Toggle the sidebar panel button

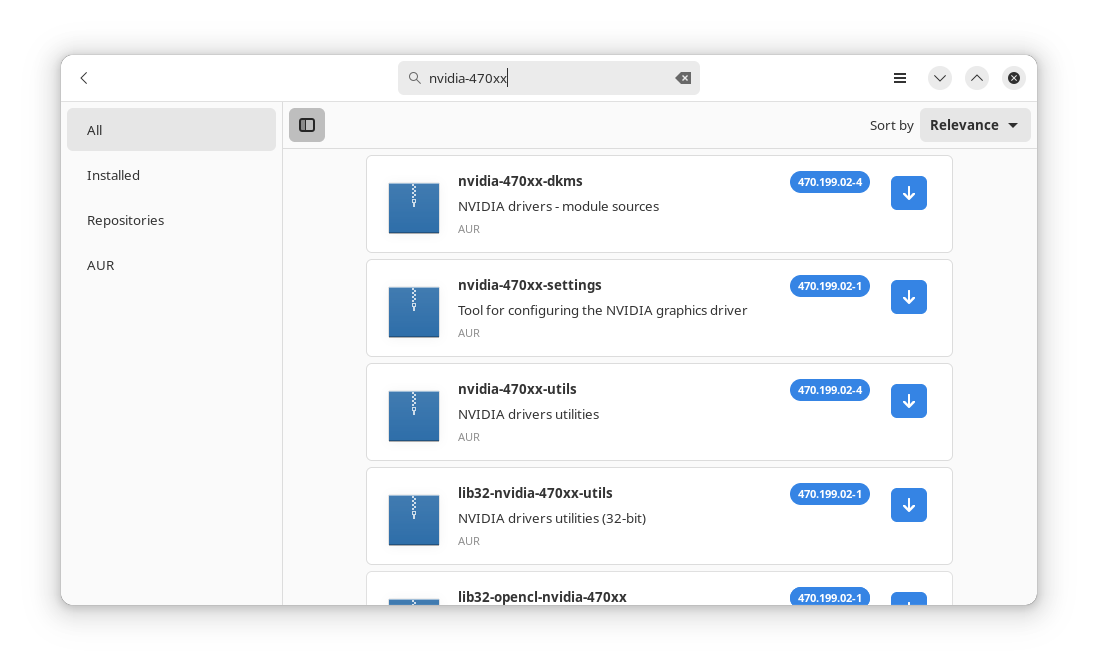coord(307,125)
